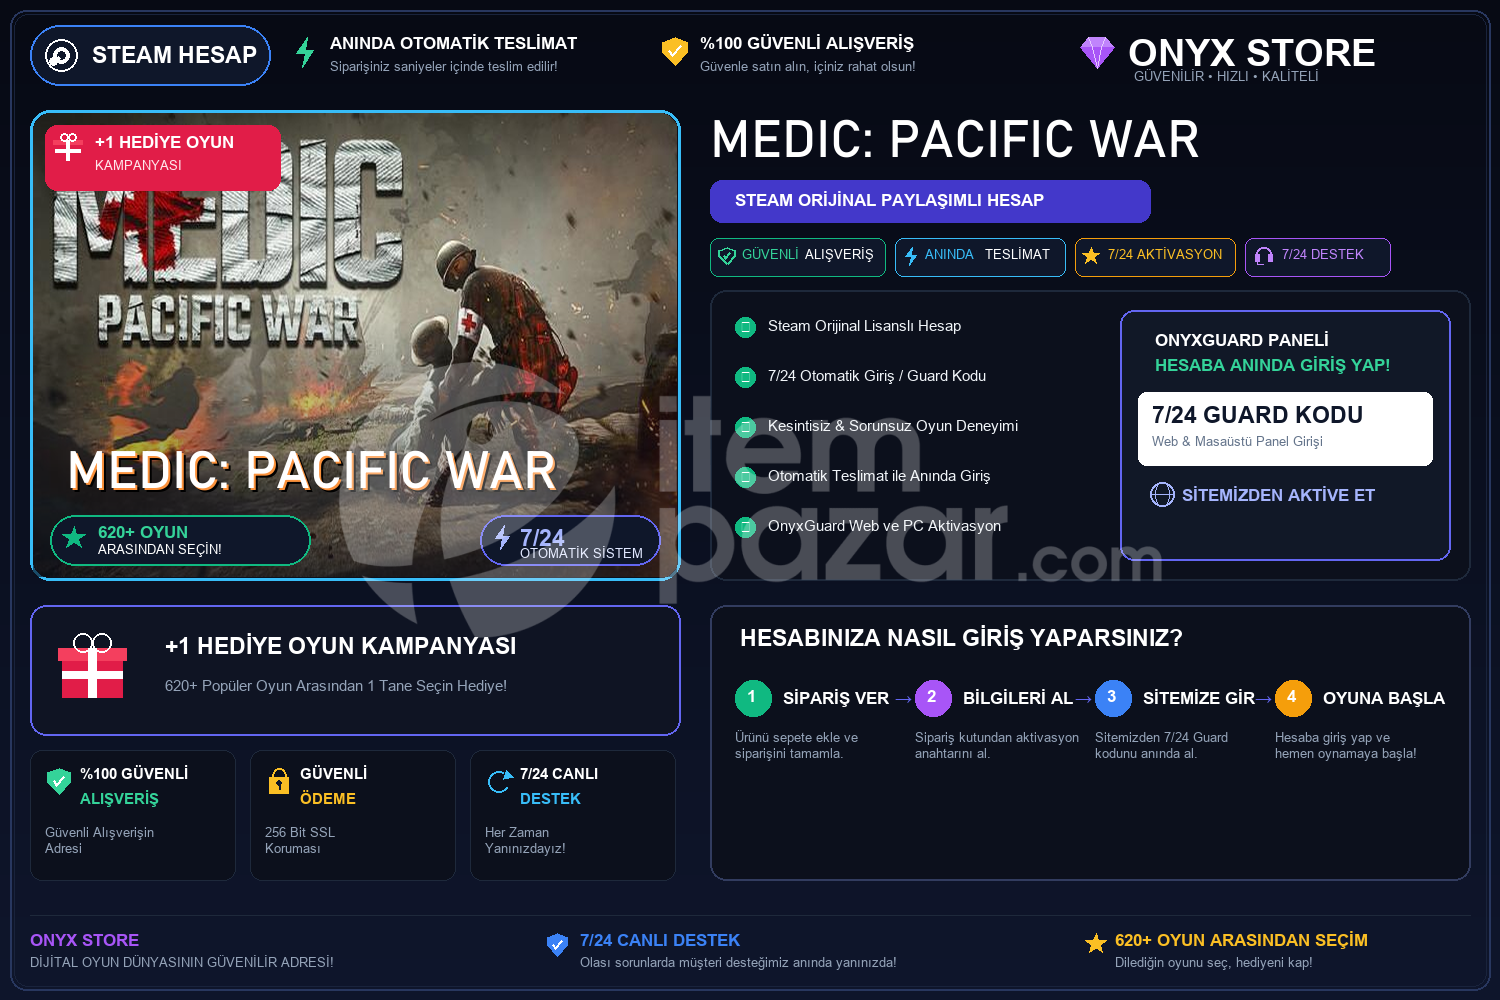Click the 256 Bit SSL Koruması text
Image resolution: width=1500 pixels, height=1000 pixels.
tap(300, 840)
